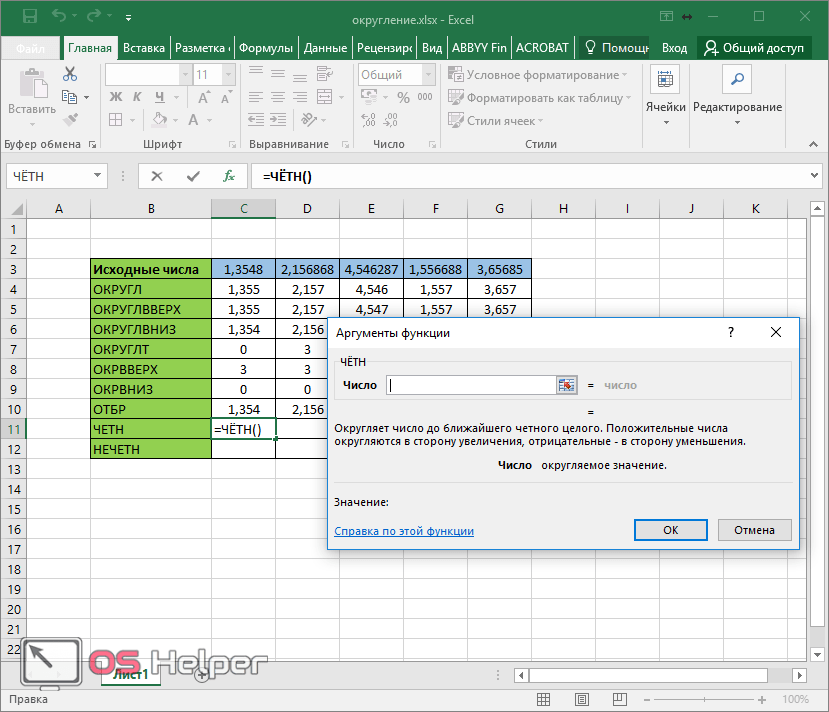Click the increase font size icon

click(x=204, y=97)
